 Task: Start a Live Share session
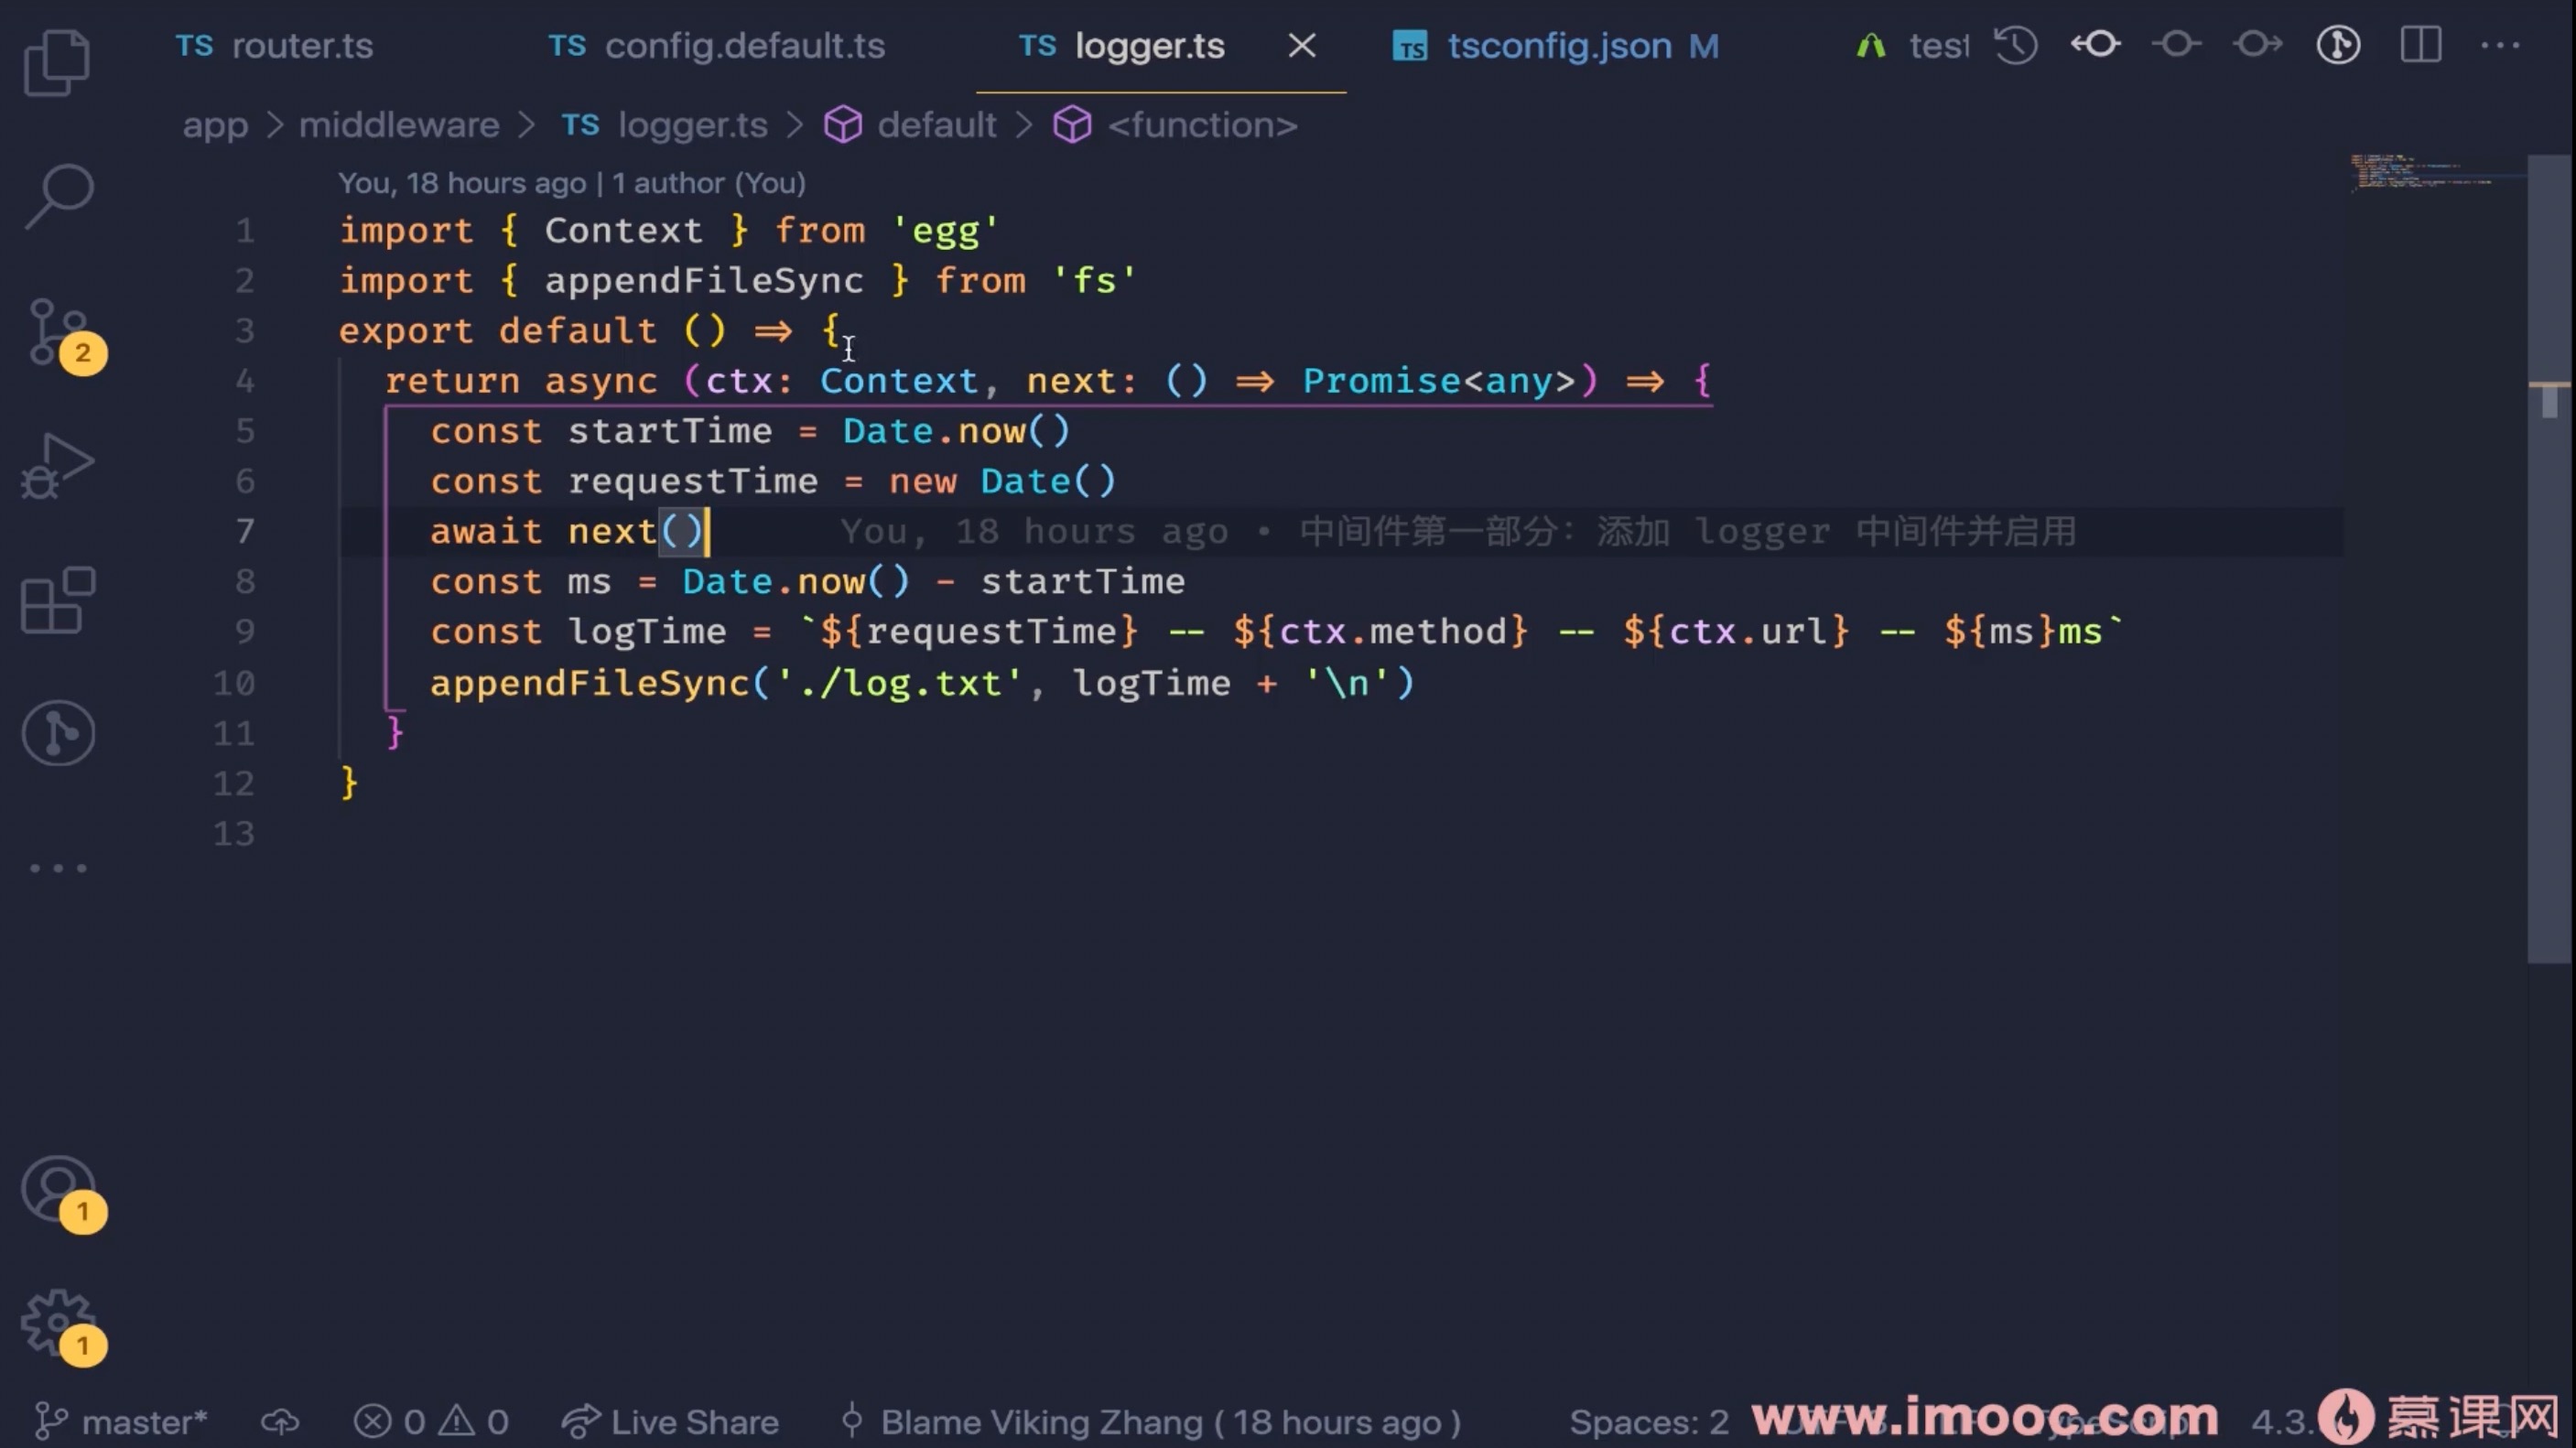(x=670, y=1422)
